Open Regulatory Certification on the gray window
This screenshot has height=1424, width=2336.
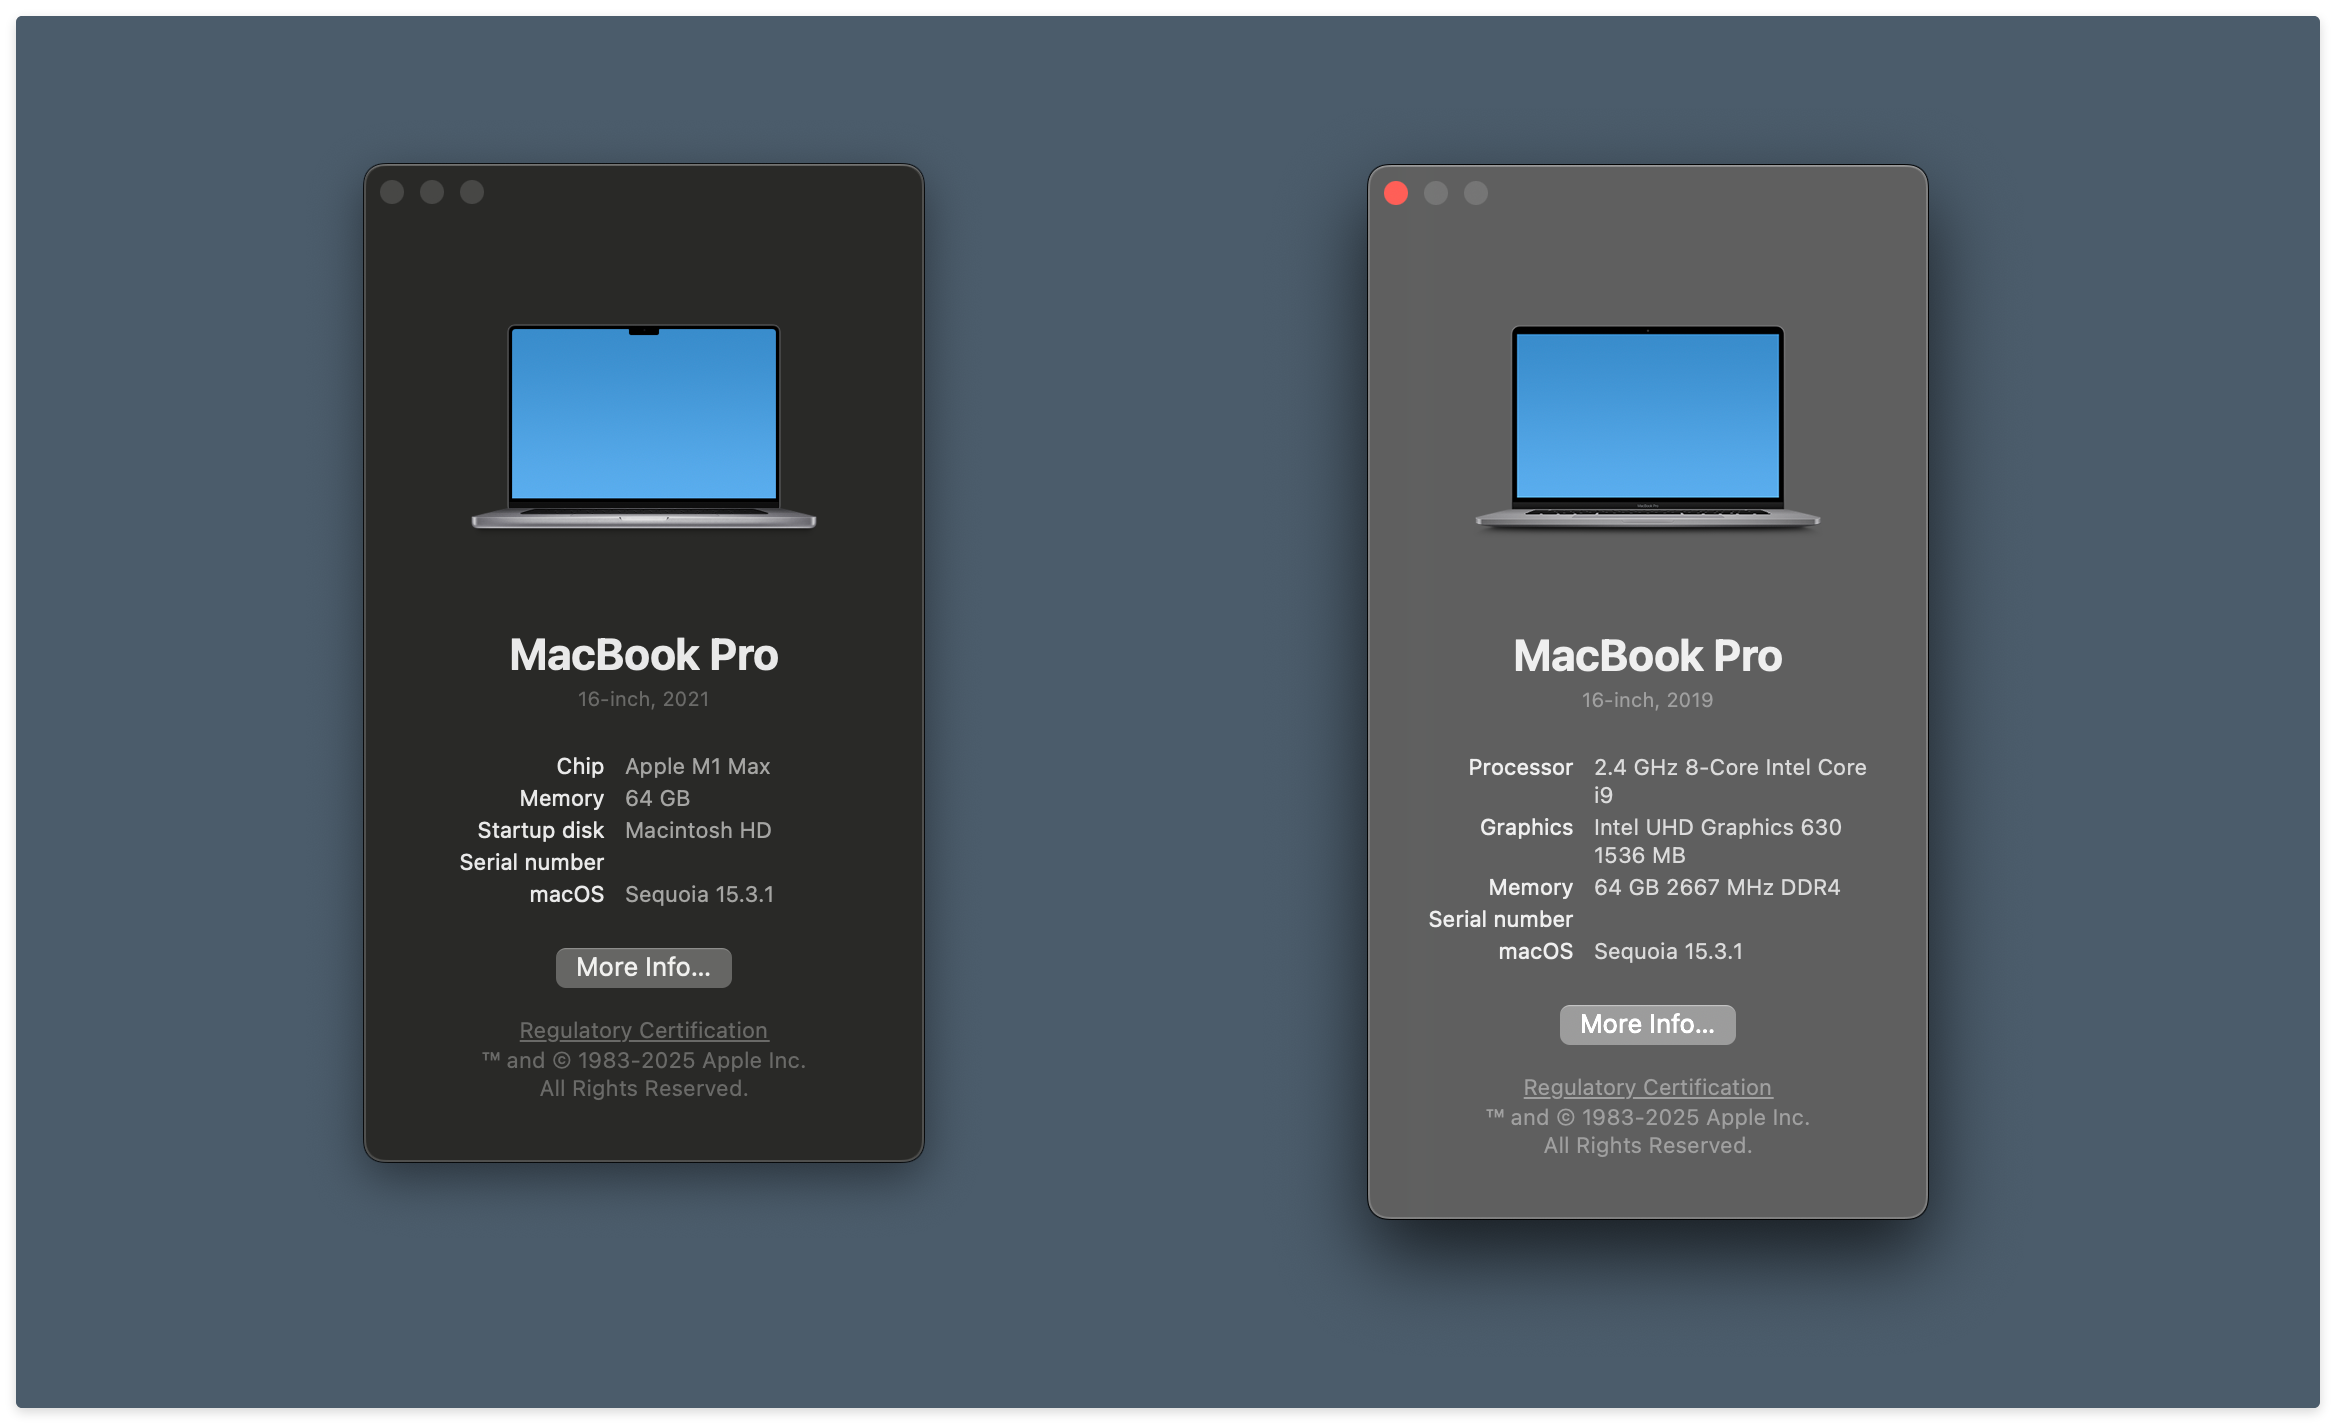point(1647,1087)
